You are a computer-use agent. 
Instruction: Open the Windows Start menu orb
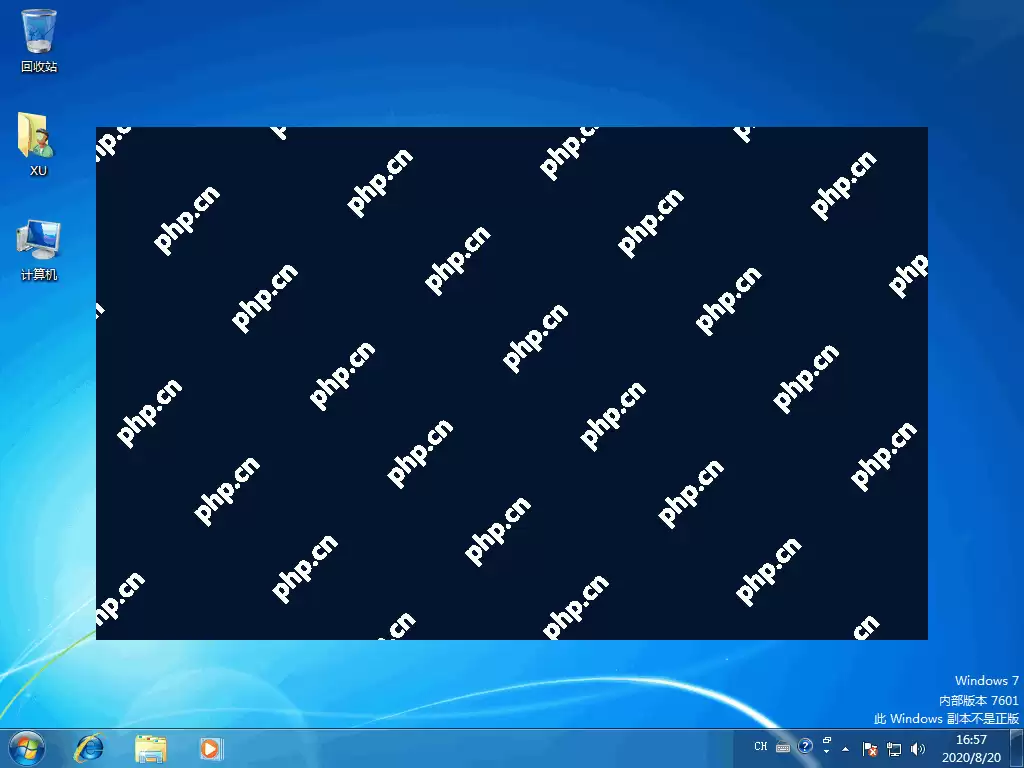tap(24, 747)
